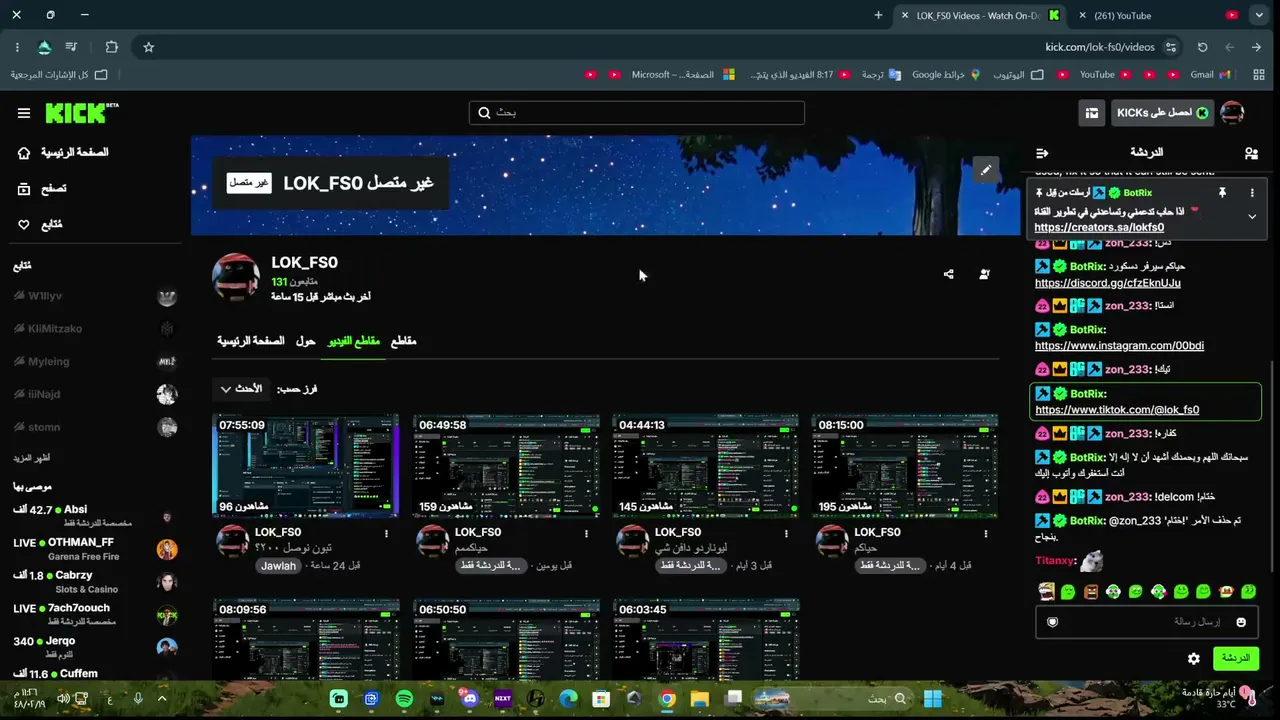This screenshot has height=720, width=1280.
Task: Open new browser tab
Action: tap(878, 15)
